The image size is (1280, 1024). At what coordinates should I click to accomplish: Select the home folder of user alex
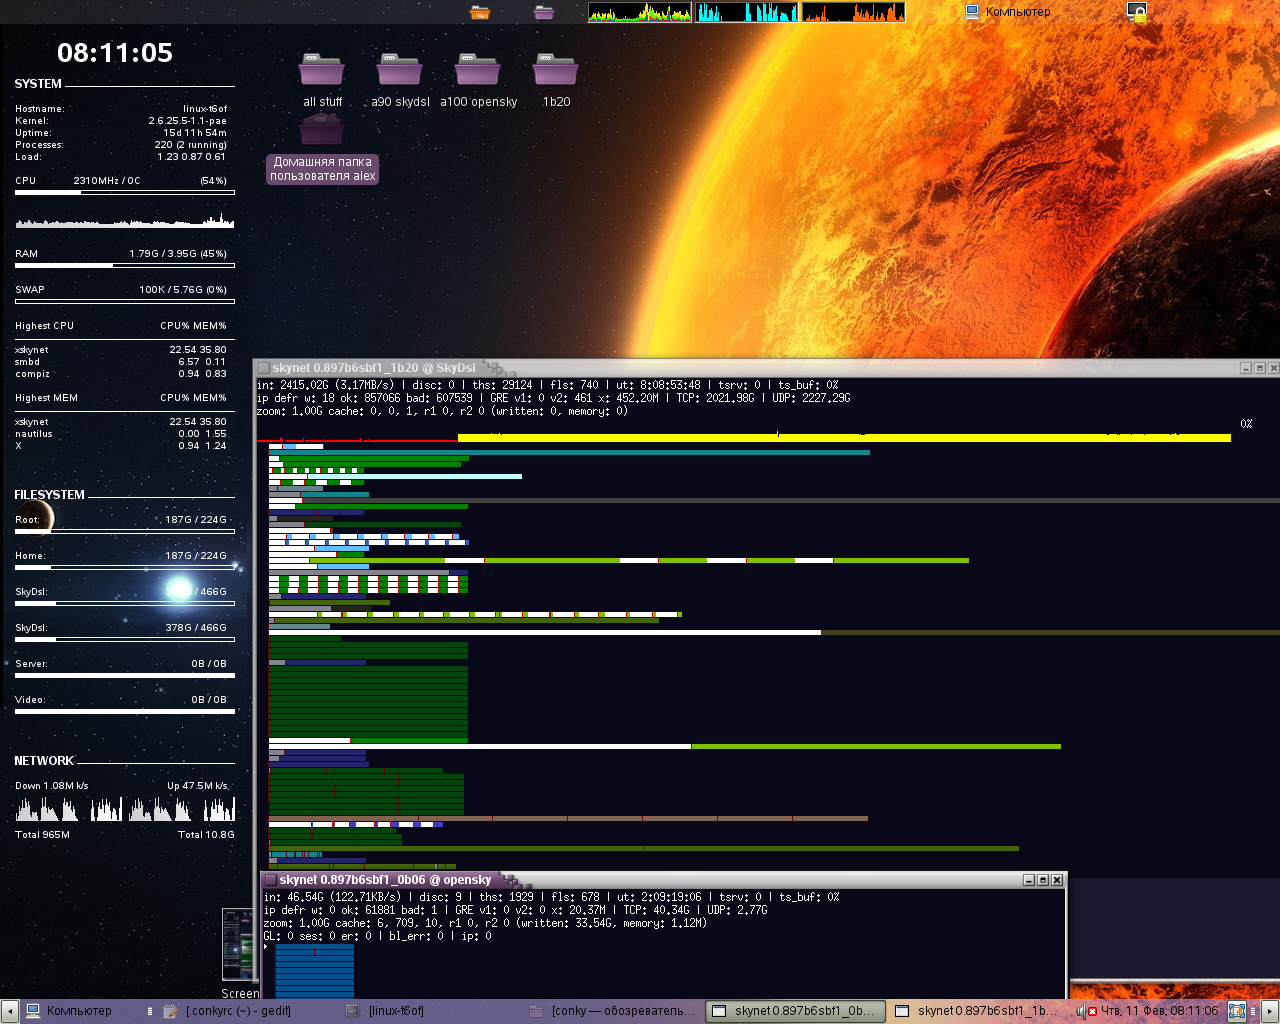pyautogui.click(x=322, y=149)
